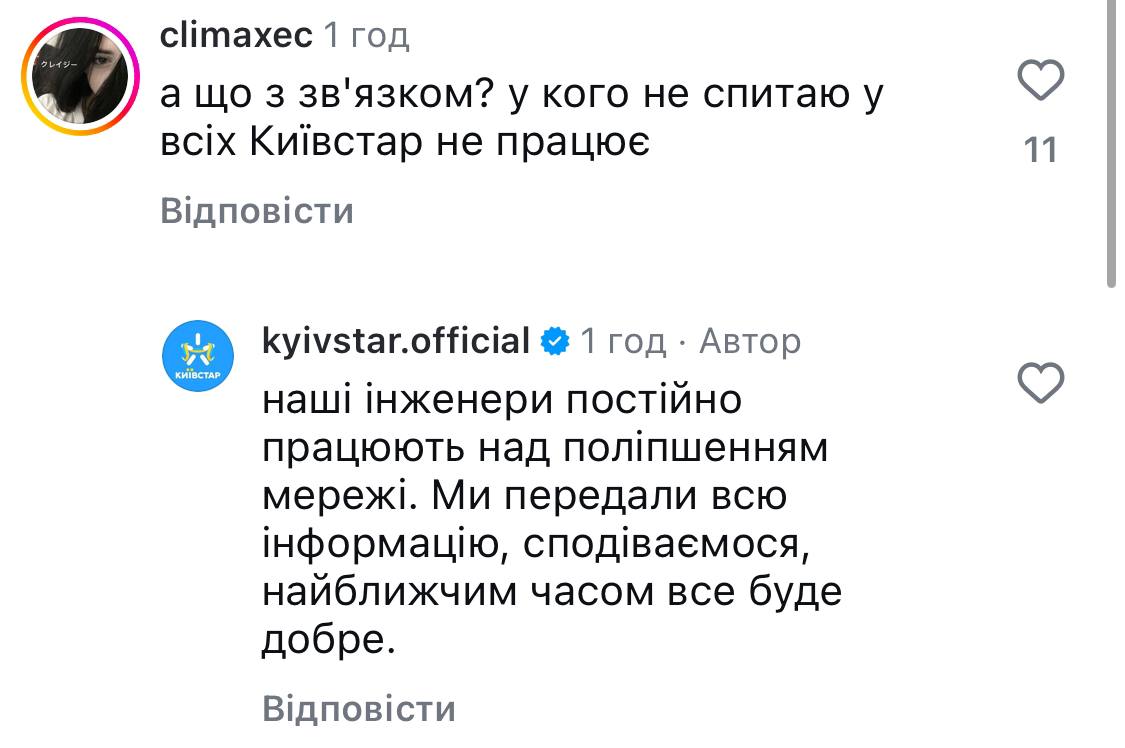Click the line 'найближчим часом все буде'
Viewport: 1125px width, 748px height.
(x=551, y=592)
